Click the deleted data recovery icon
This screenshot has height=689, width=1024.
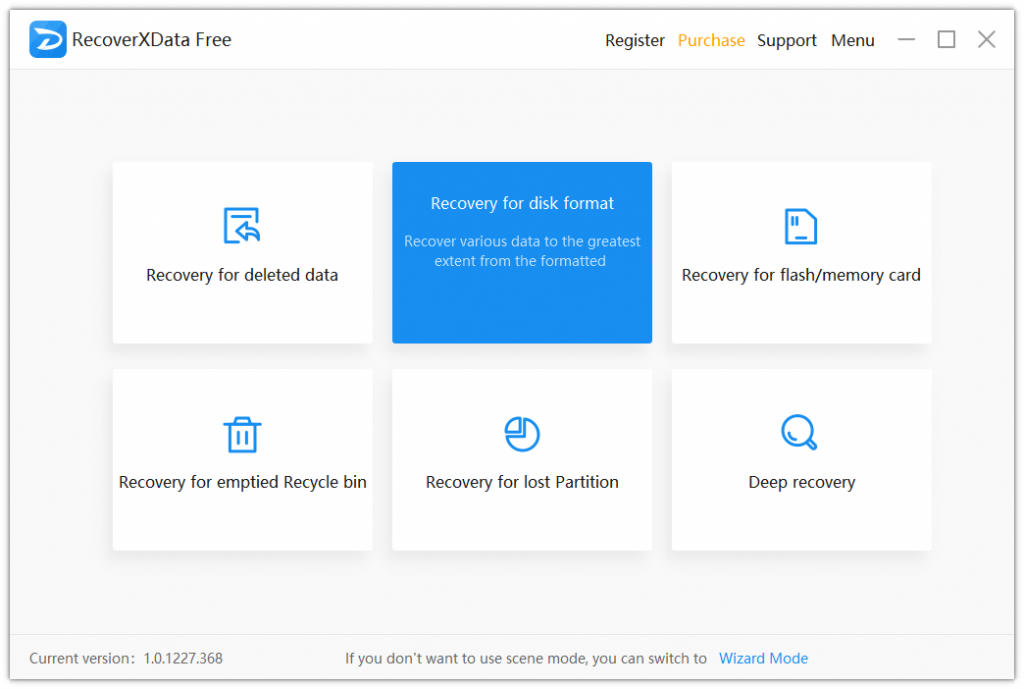(242, 226)
